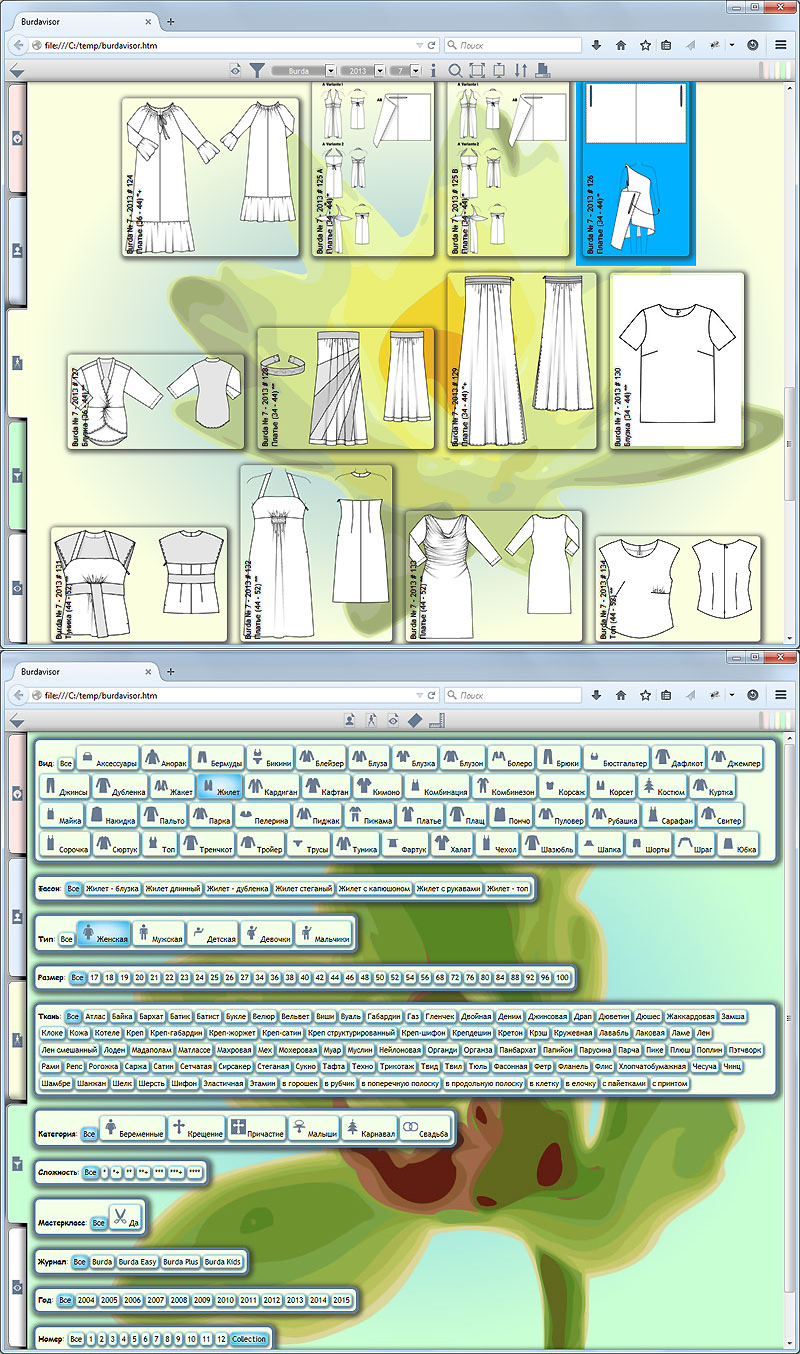The width and height of the screenshot is (800, 1354).
Task: Click the reload icon in upper window address bar
Action: pyautogui.click(x=432, y=45)
